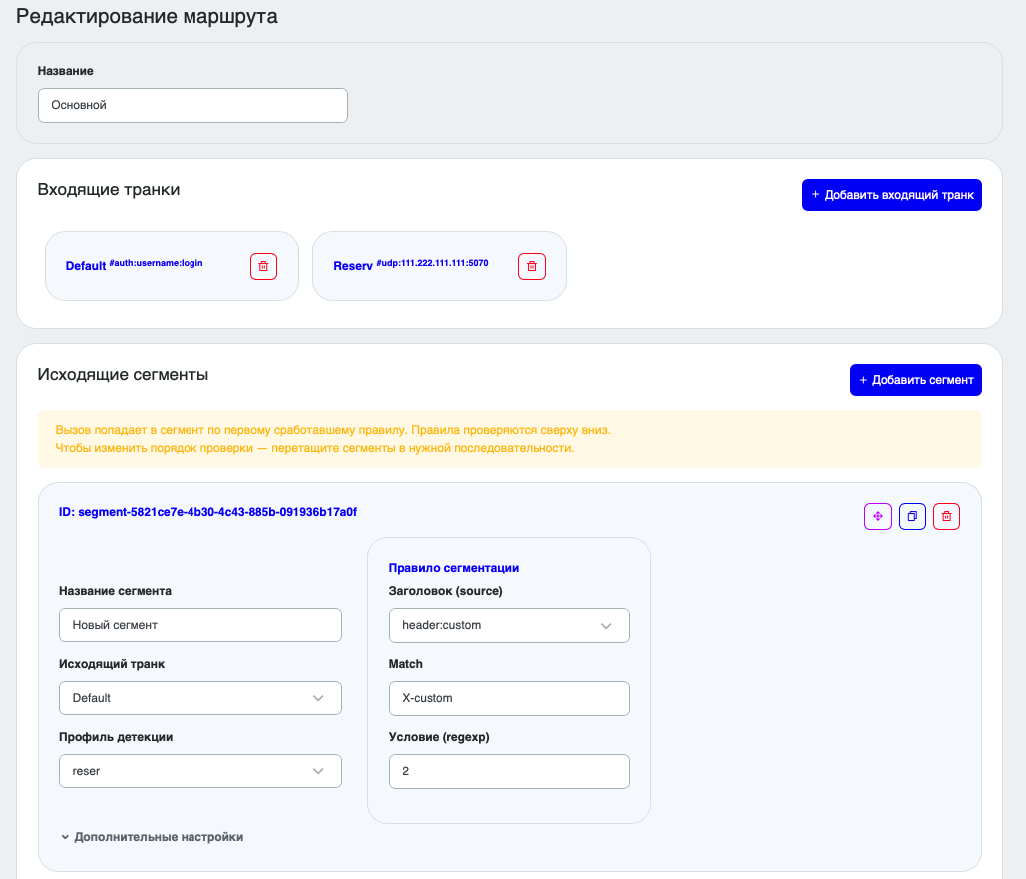Click the Добавить сегмент button

point(915,380)
